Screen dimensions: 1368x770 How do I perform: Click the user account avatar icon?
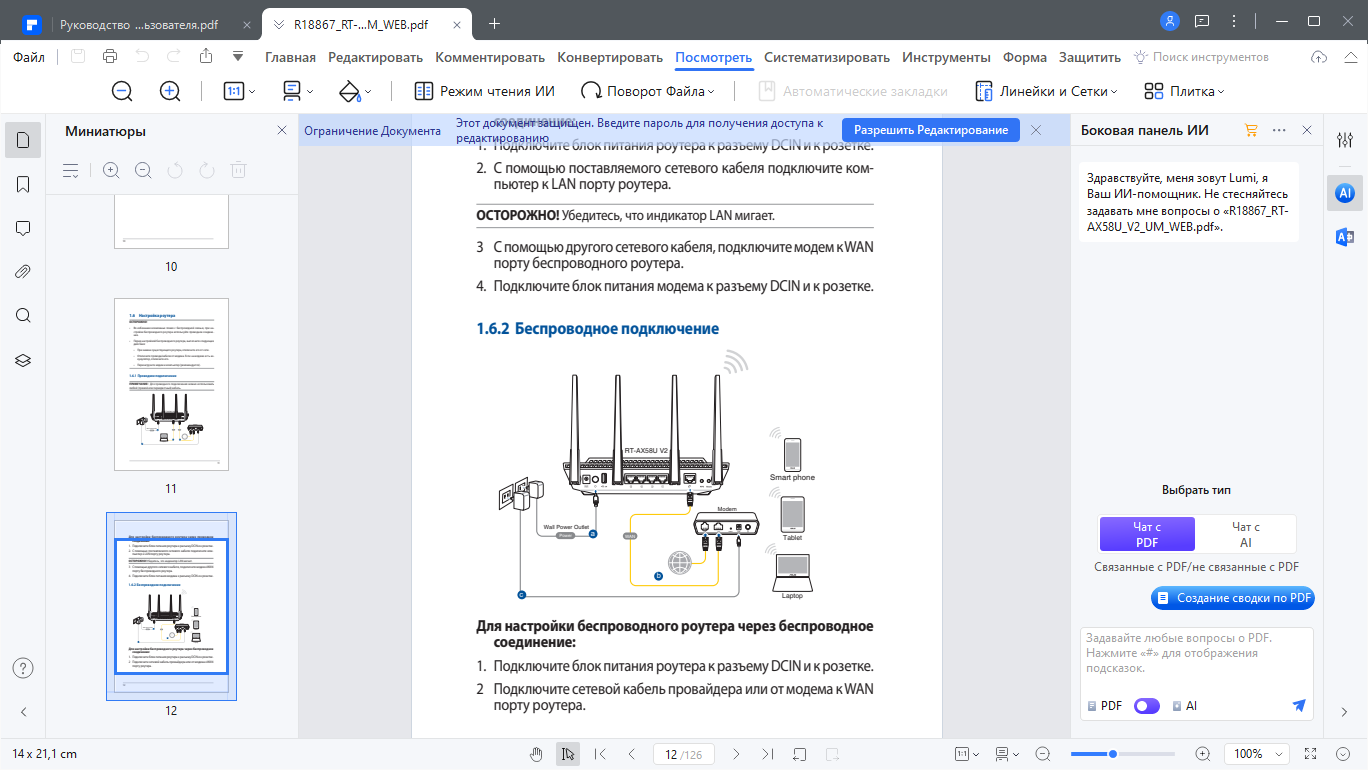tap(1170, 21)
